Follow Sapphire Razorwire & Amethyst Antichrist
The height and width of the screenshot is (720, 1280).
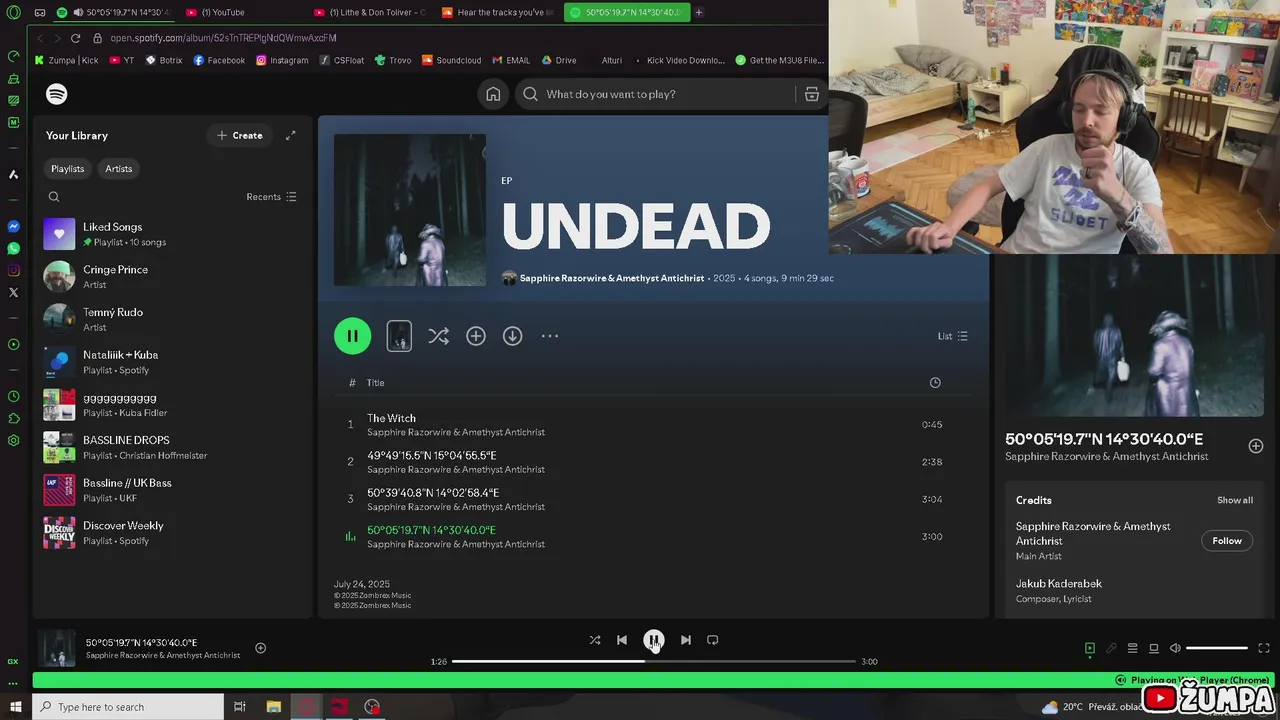pyautogui.click(x=1227, y=541)
